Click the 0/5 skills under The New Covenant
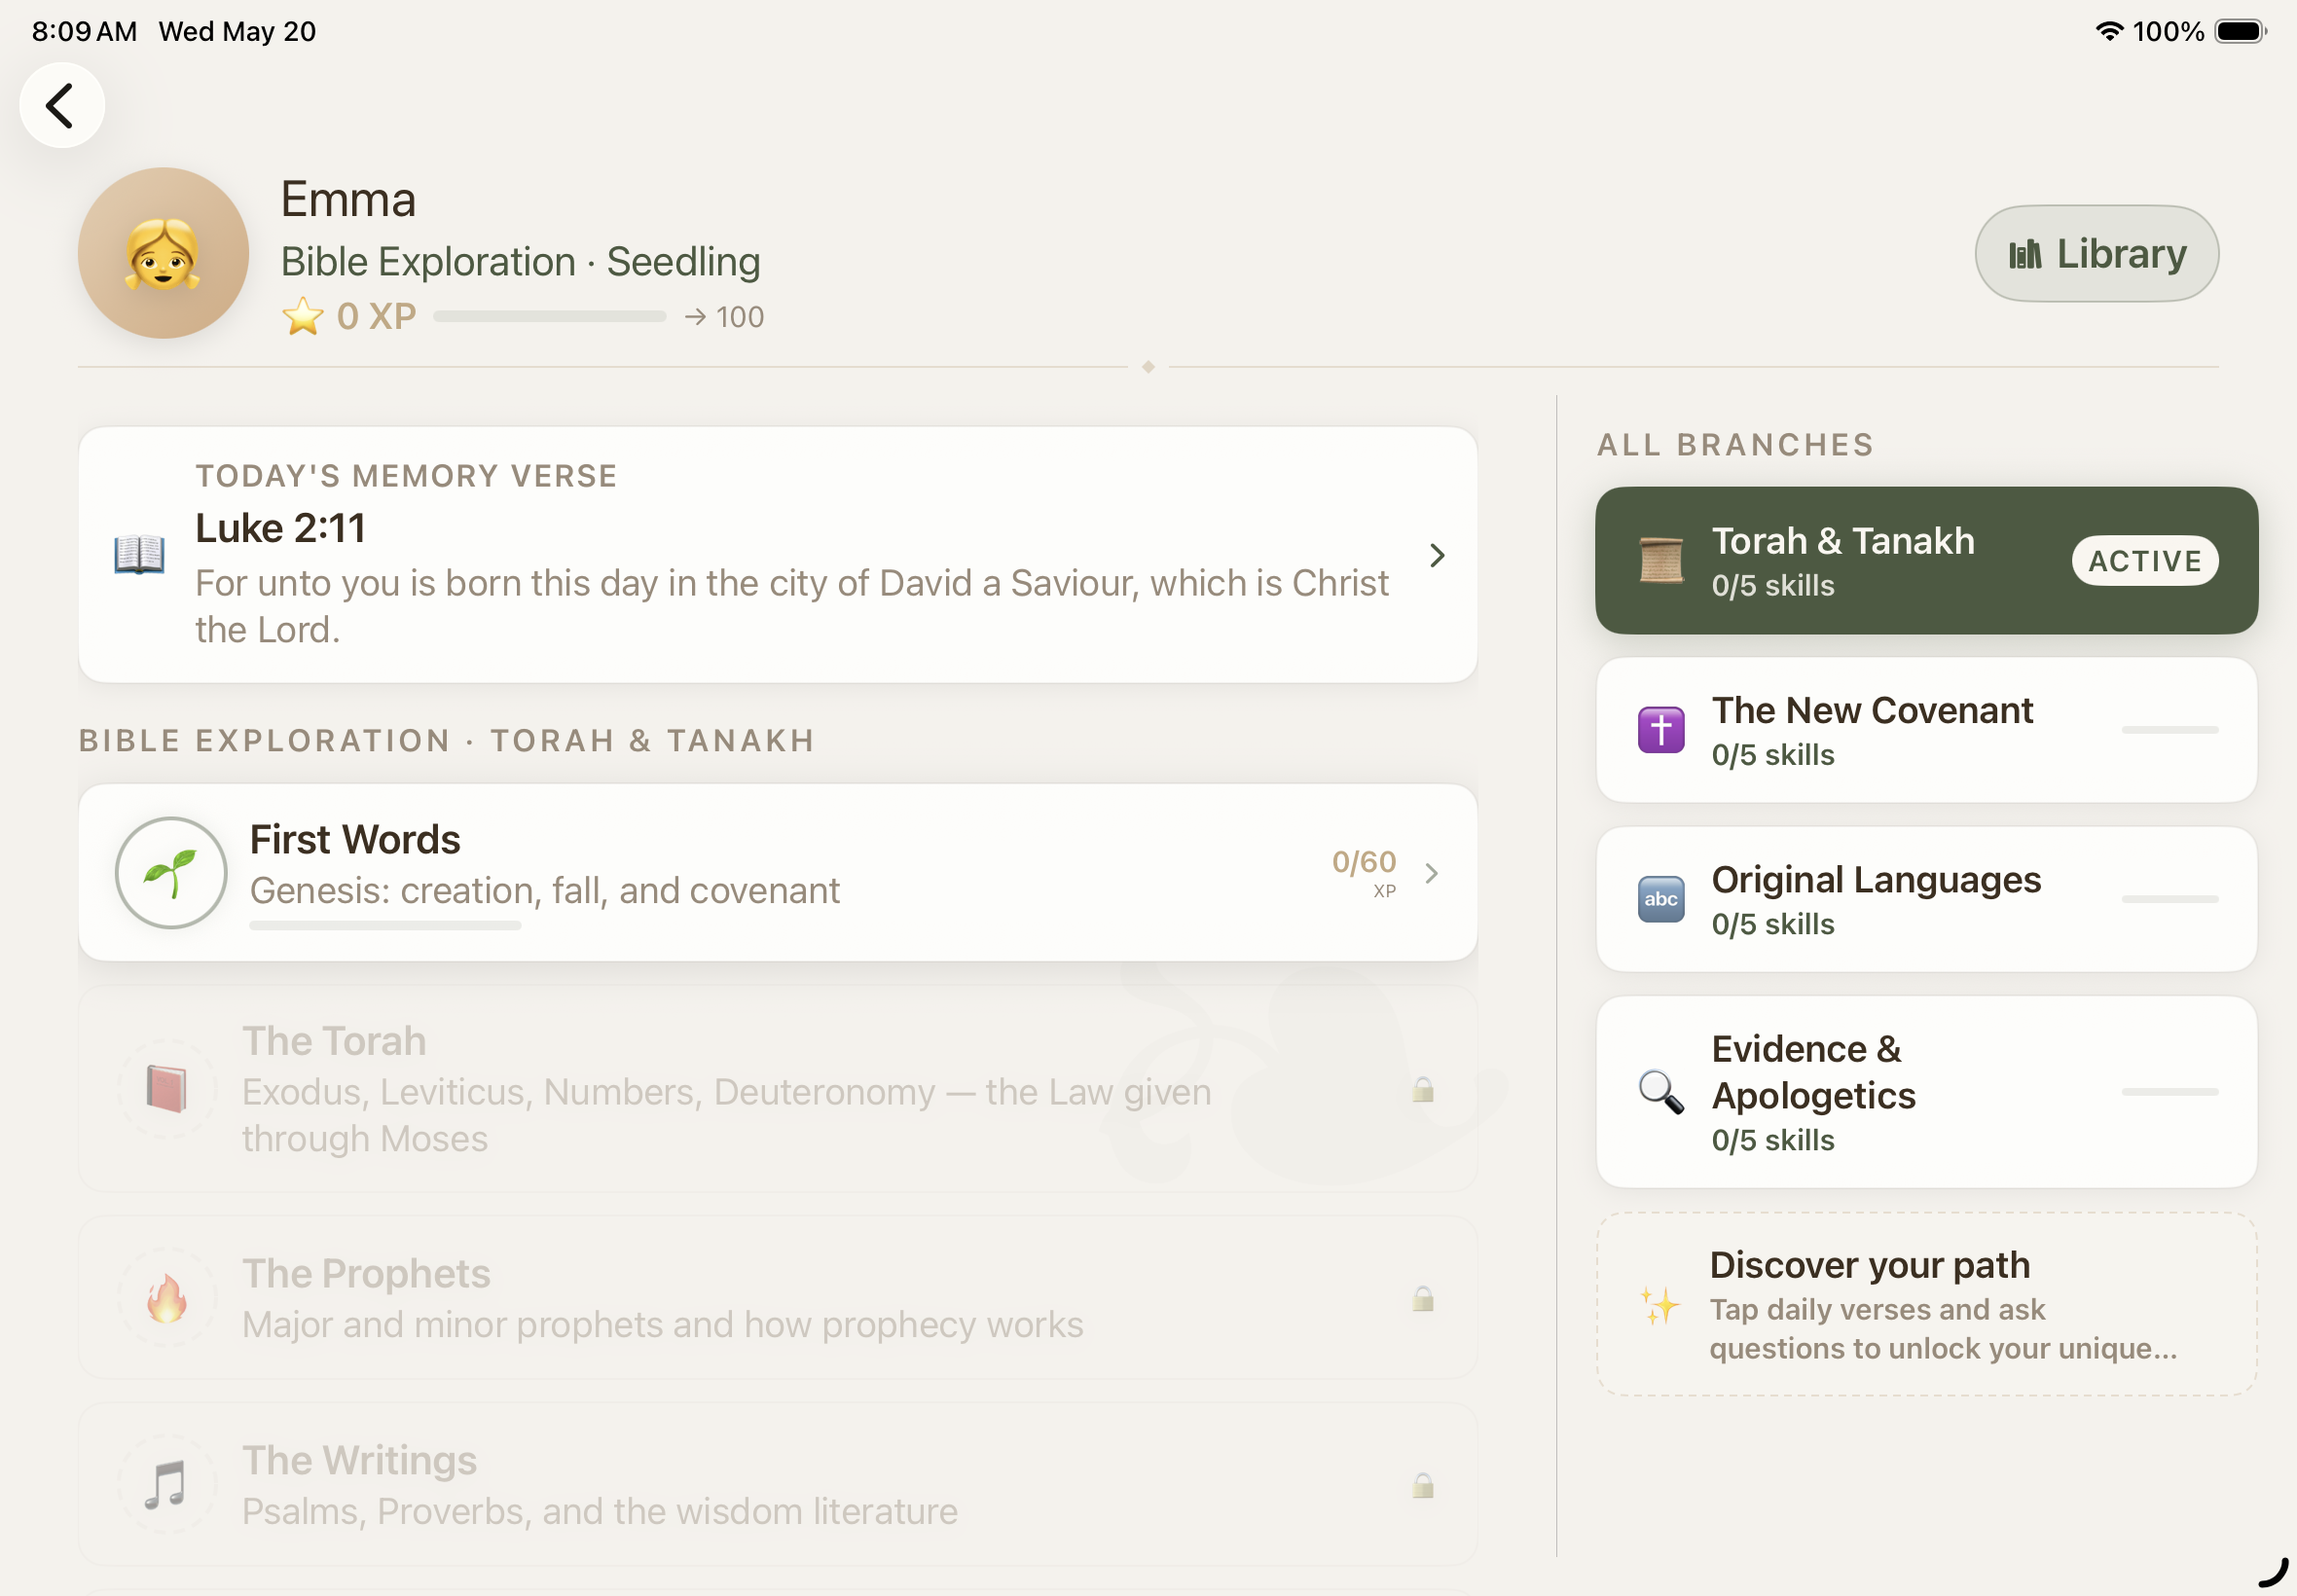Image resolution: width=2297 pixels, height=1596 pixels. tap(1773, 755)
